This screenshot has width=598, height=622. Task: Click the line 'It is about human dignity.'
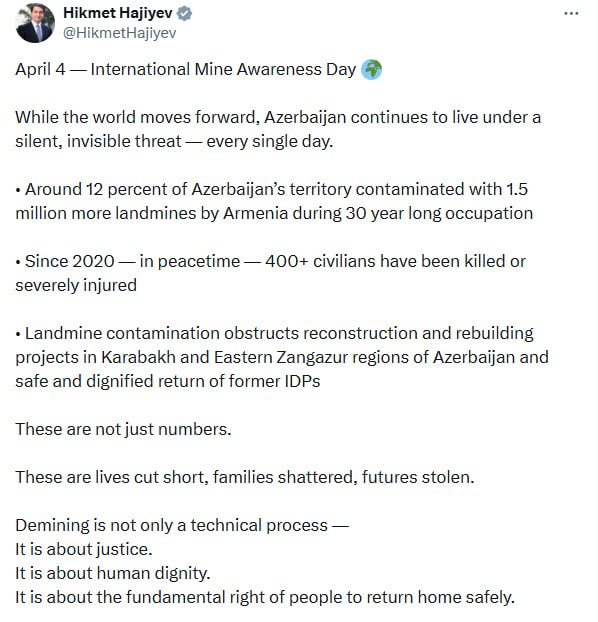tap(112, 573)
